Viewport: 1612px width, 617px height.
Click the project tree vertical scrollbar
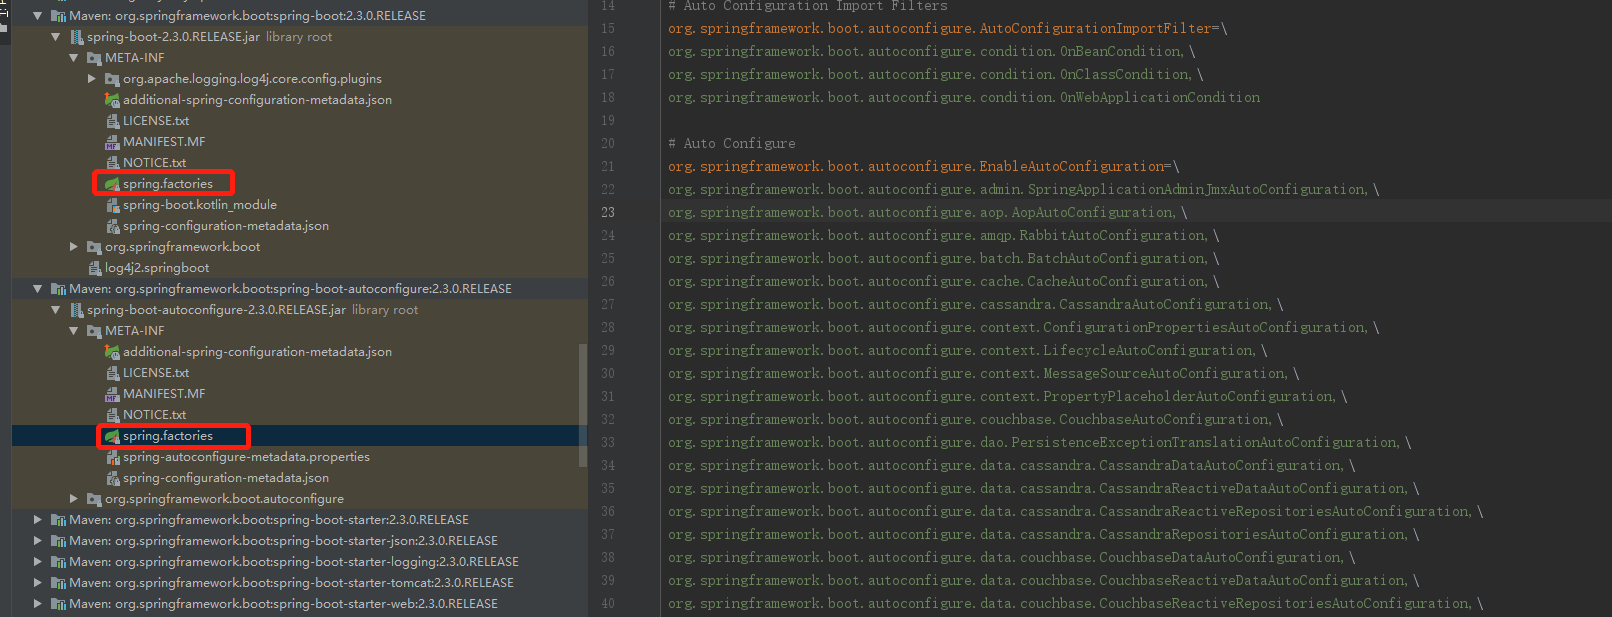pos(583,404)
